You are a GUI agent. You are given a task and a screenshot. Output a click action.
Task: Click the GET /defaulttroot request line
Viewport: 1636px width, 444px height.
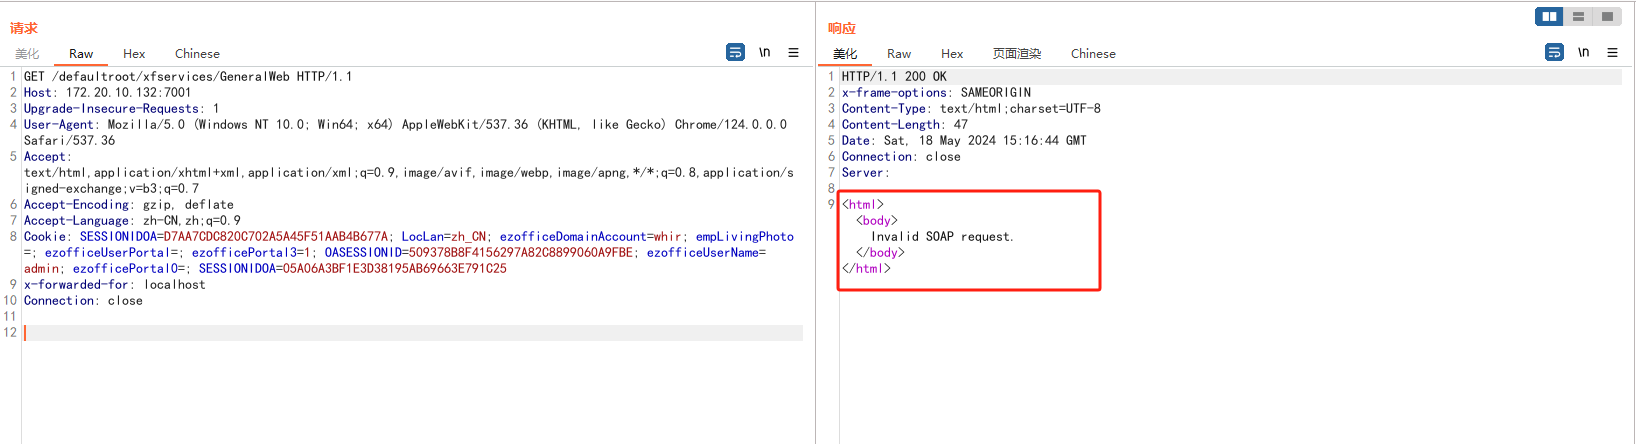(x=188, y=77)
